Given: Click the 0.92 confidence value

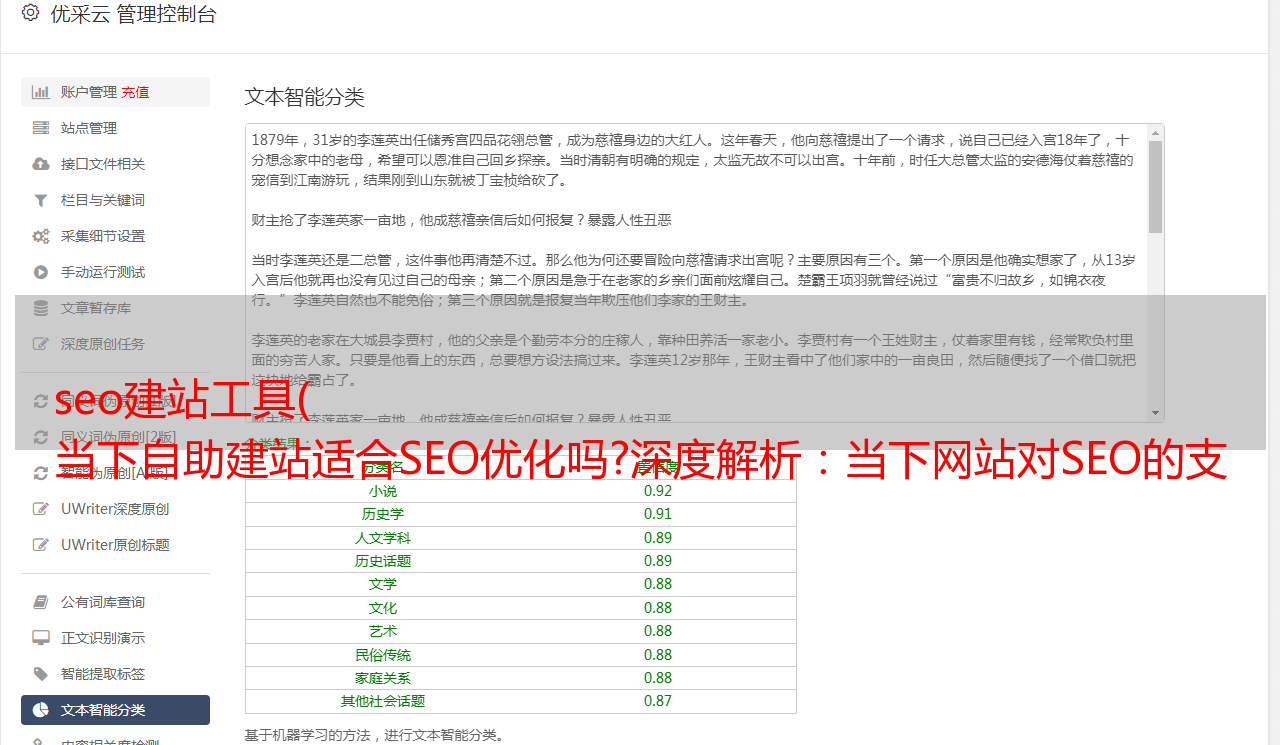Looking at the screenshot, I should point(658,491).
